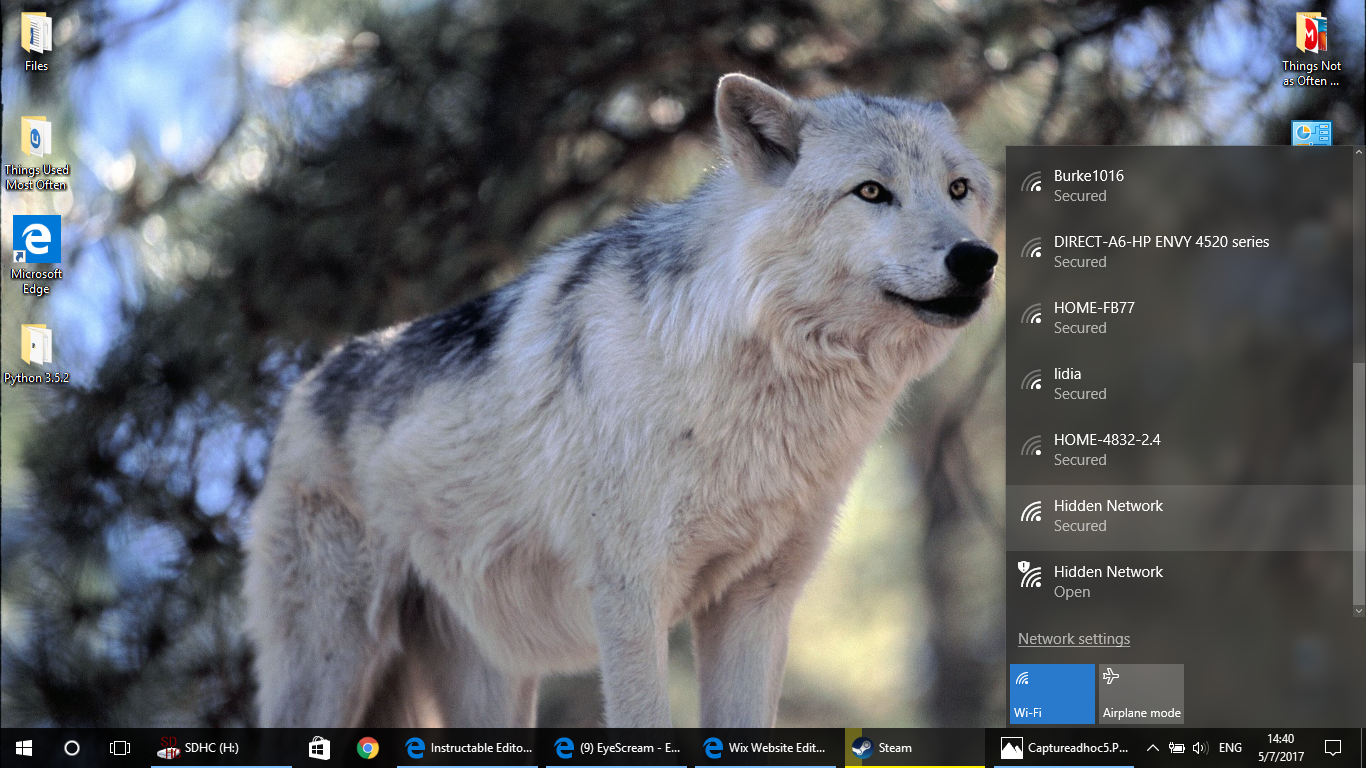The width and height of the screenshot is (1366, 768).
Task: Switch to Captureadhoc5 photo window
Action: (x=1064, y=747)
